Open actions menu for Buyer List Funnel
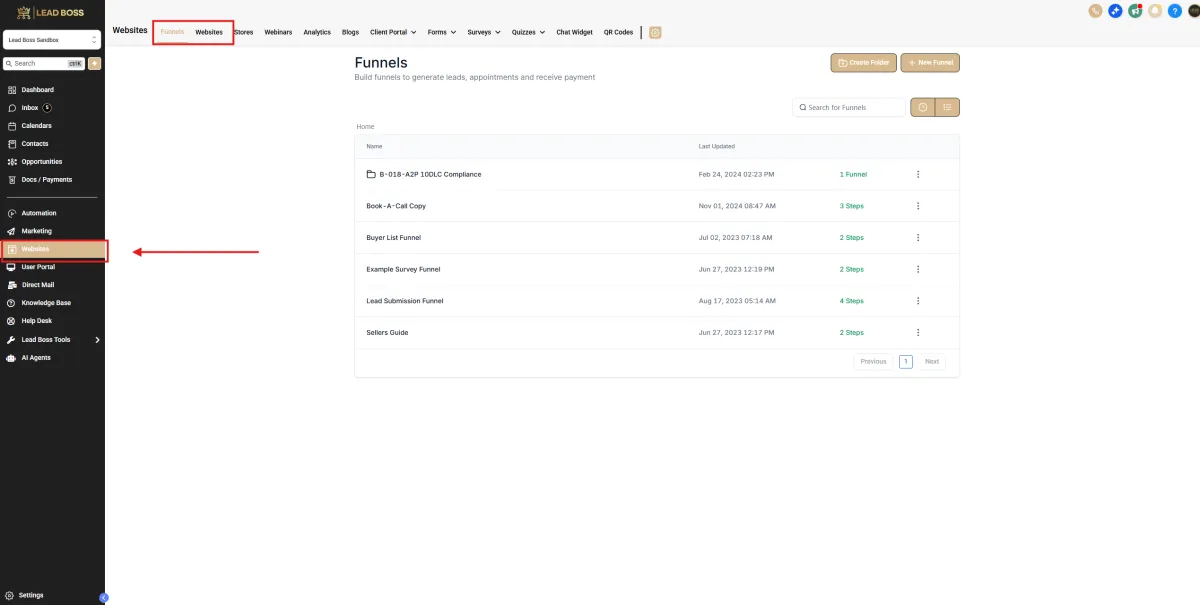The image size is (1200, 605). 918,238
